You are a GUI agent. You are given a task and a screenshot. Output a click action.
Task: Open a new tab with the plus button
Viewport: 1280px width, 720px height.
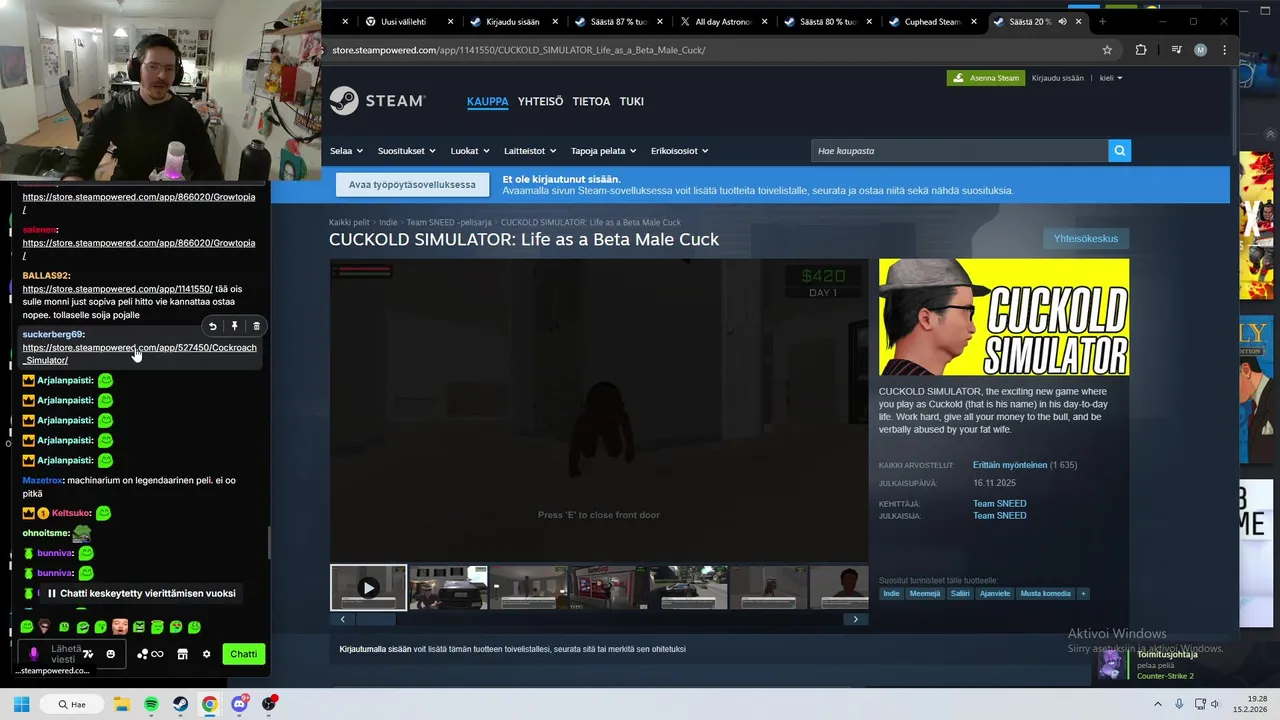click(x=1102, y=22)
